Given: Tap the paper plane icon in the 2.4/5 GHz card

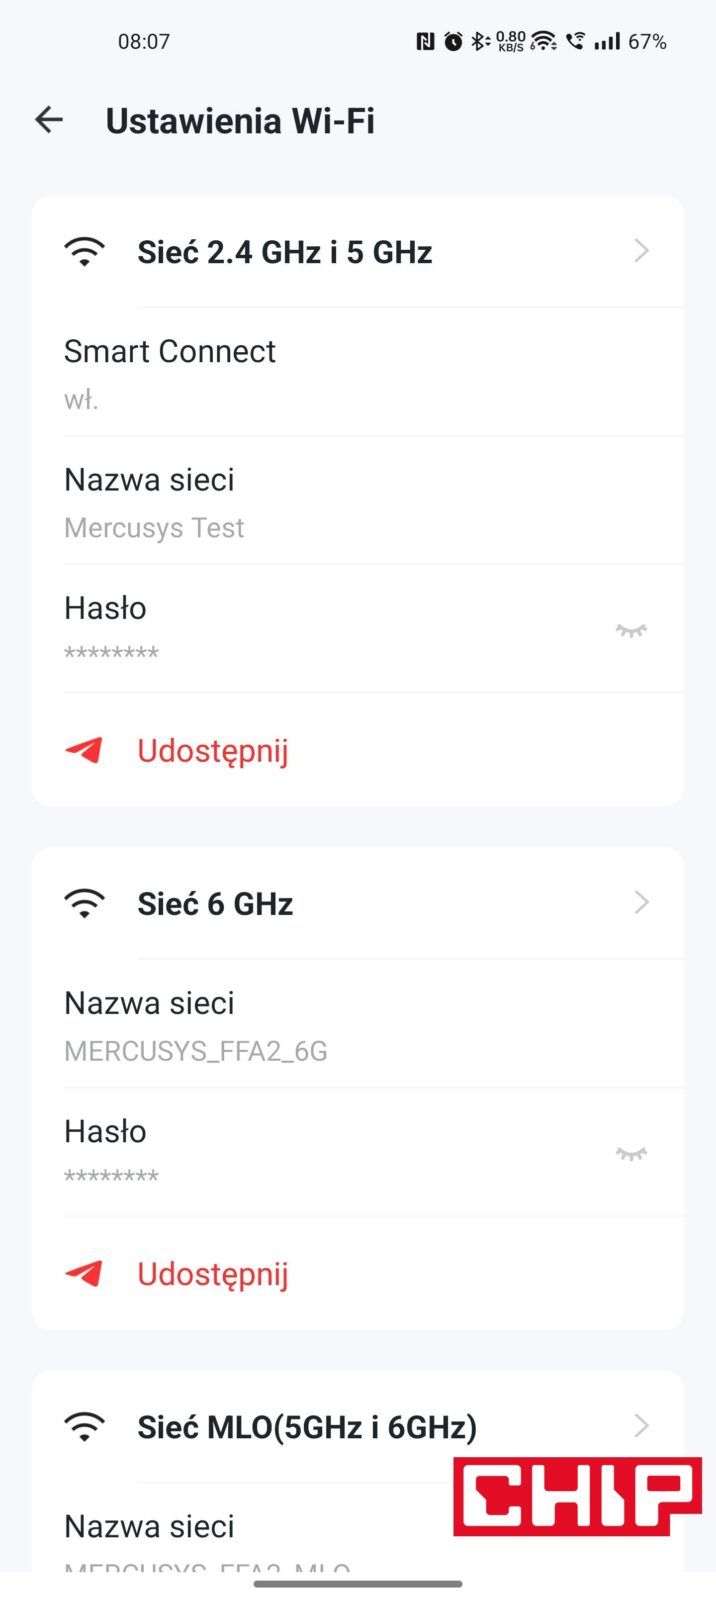Looking at the screenshot, I should click(x=84, y=750).
